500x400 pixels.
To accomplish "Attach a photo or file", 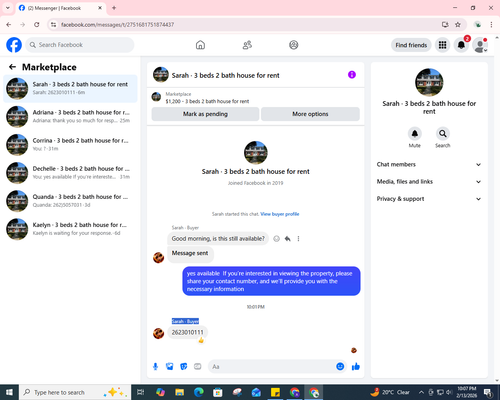I will click(170, 367).
